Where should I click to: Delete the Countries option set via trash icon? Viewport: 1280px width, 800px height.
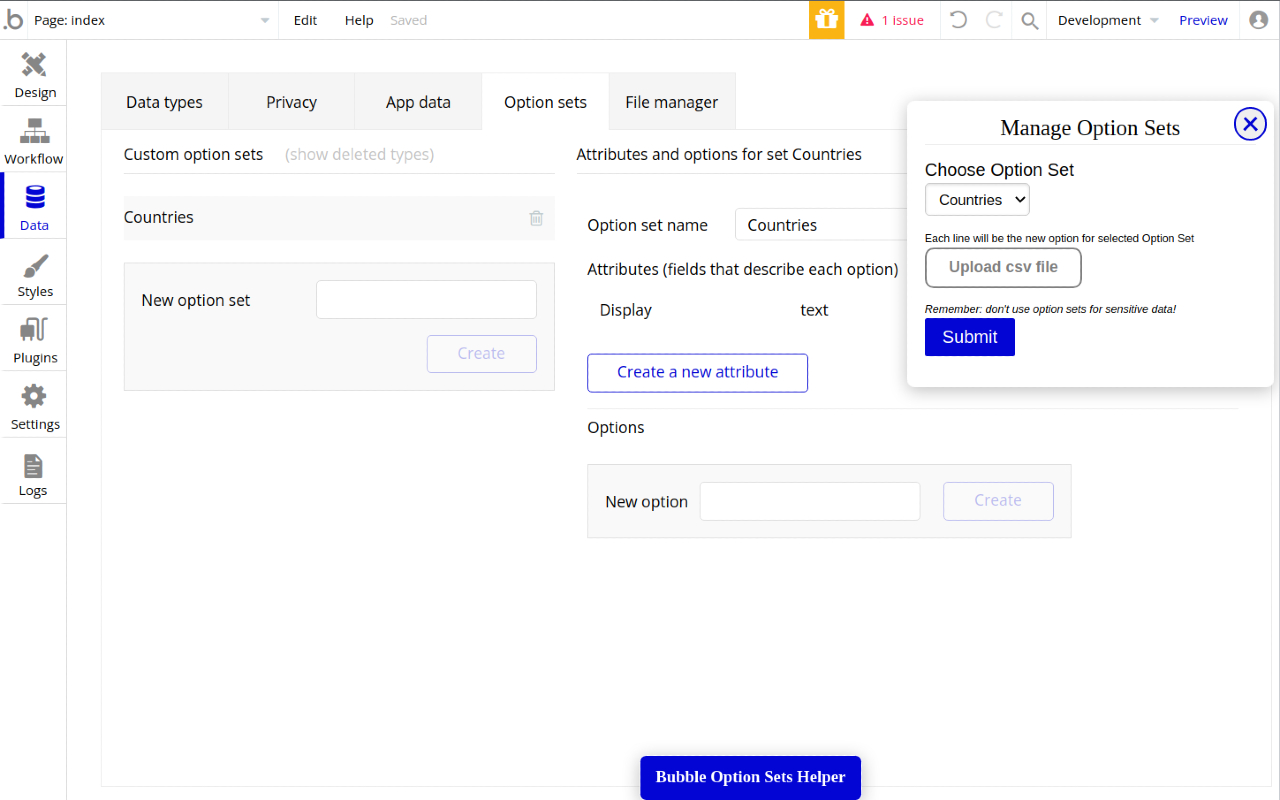[536, 218]
